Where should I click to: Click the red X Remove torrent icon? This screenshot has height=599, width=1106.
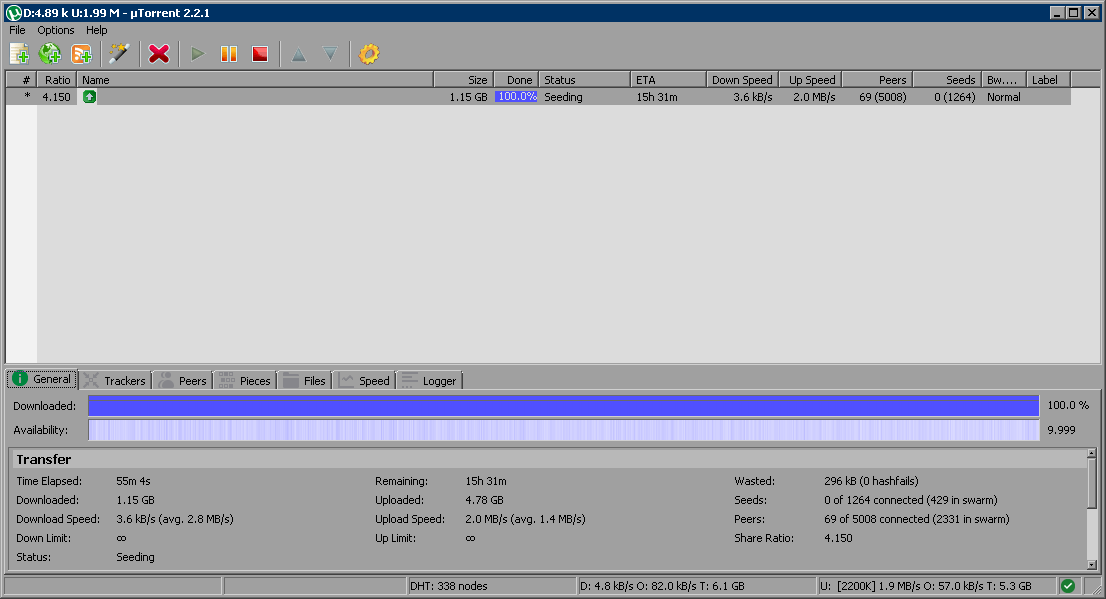[x=159, y=54]
